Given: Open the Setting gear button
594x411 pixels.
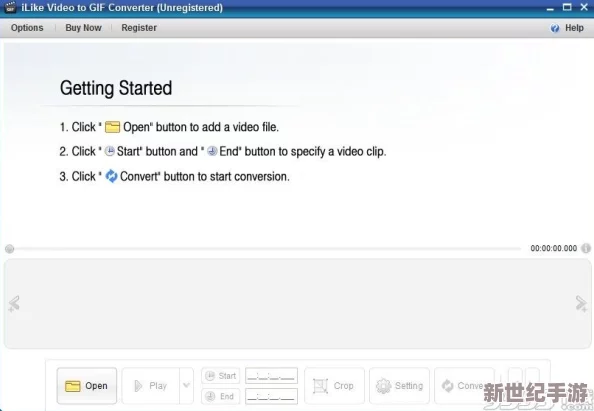Looking at the screenshot, I should point(399,386).
